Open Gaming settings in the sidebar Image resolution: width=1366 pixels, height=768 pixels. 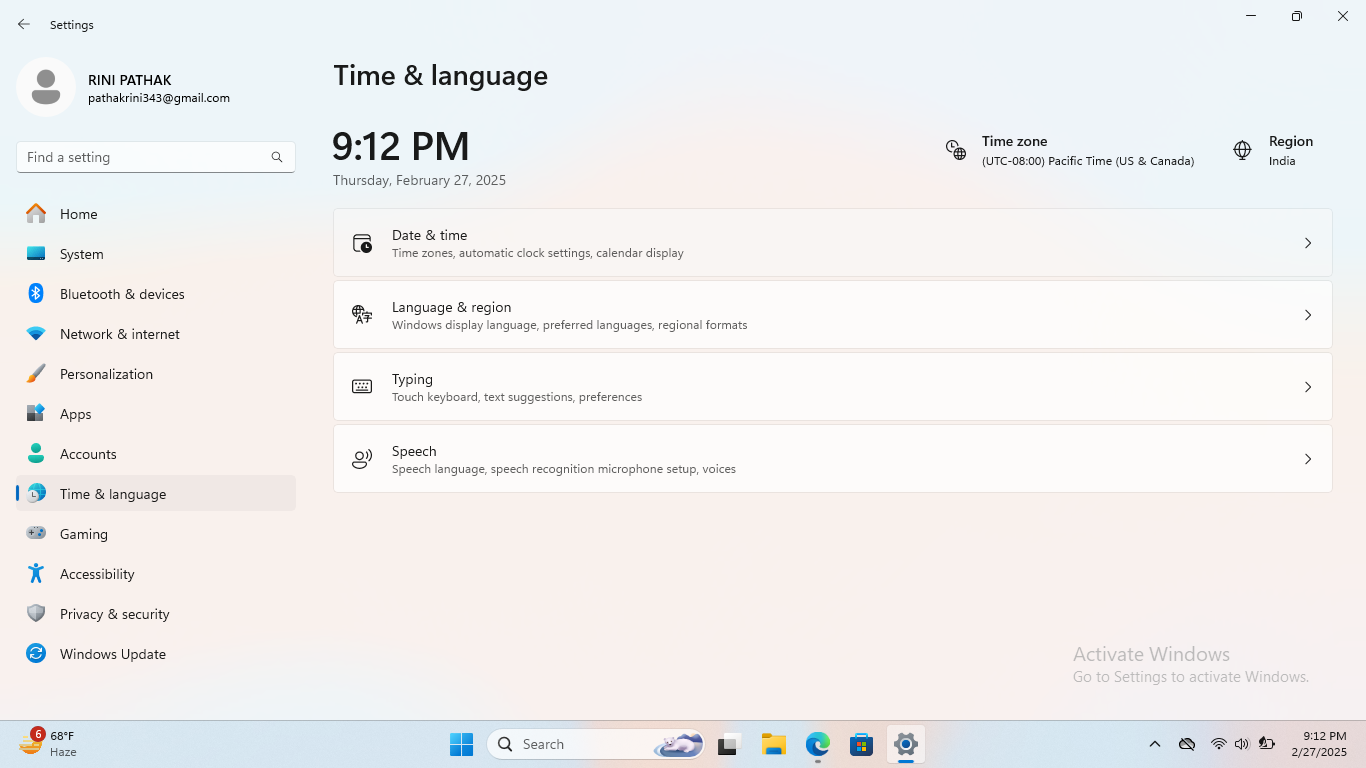coord(156,534)
